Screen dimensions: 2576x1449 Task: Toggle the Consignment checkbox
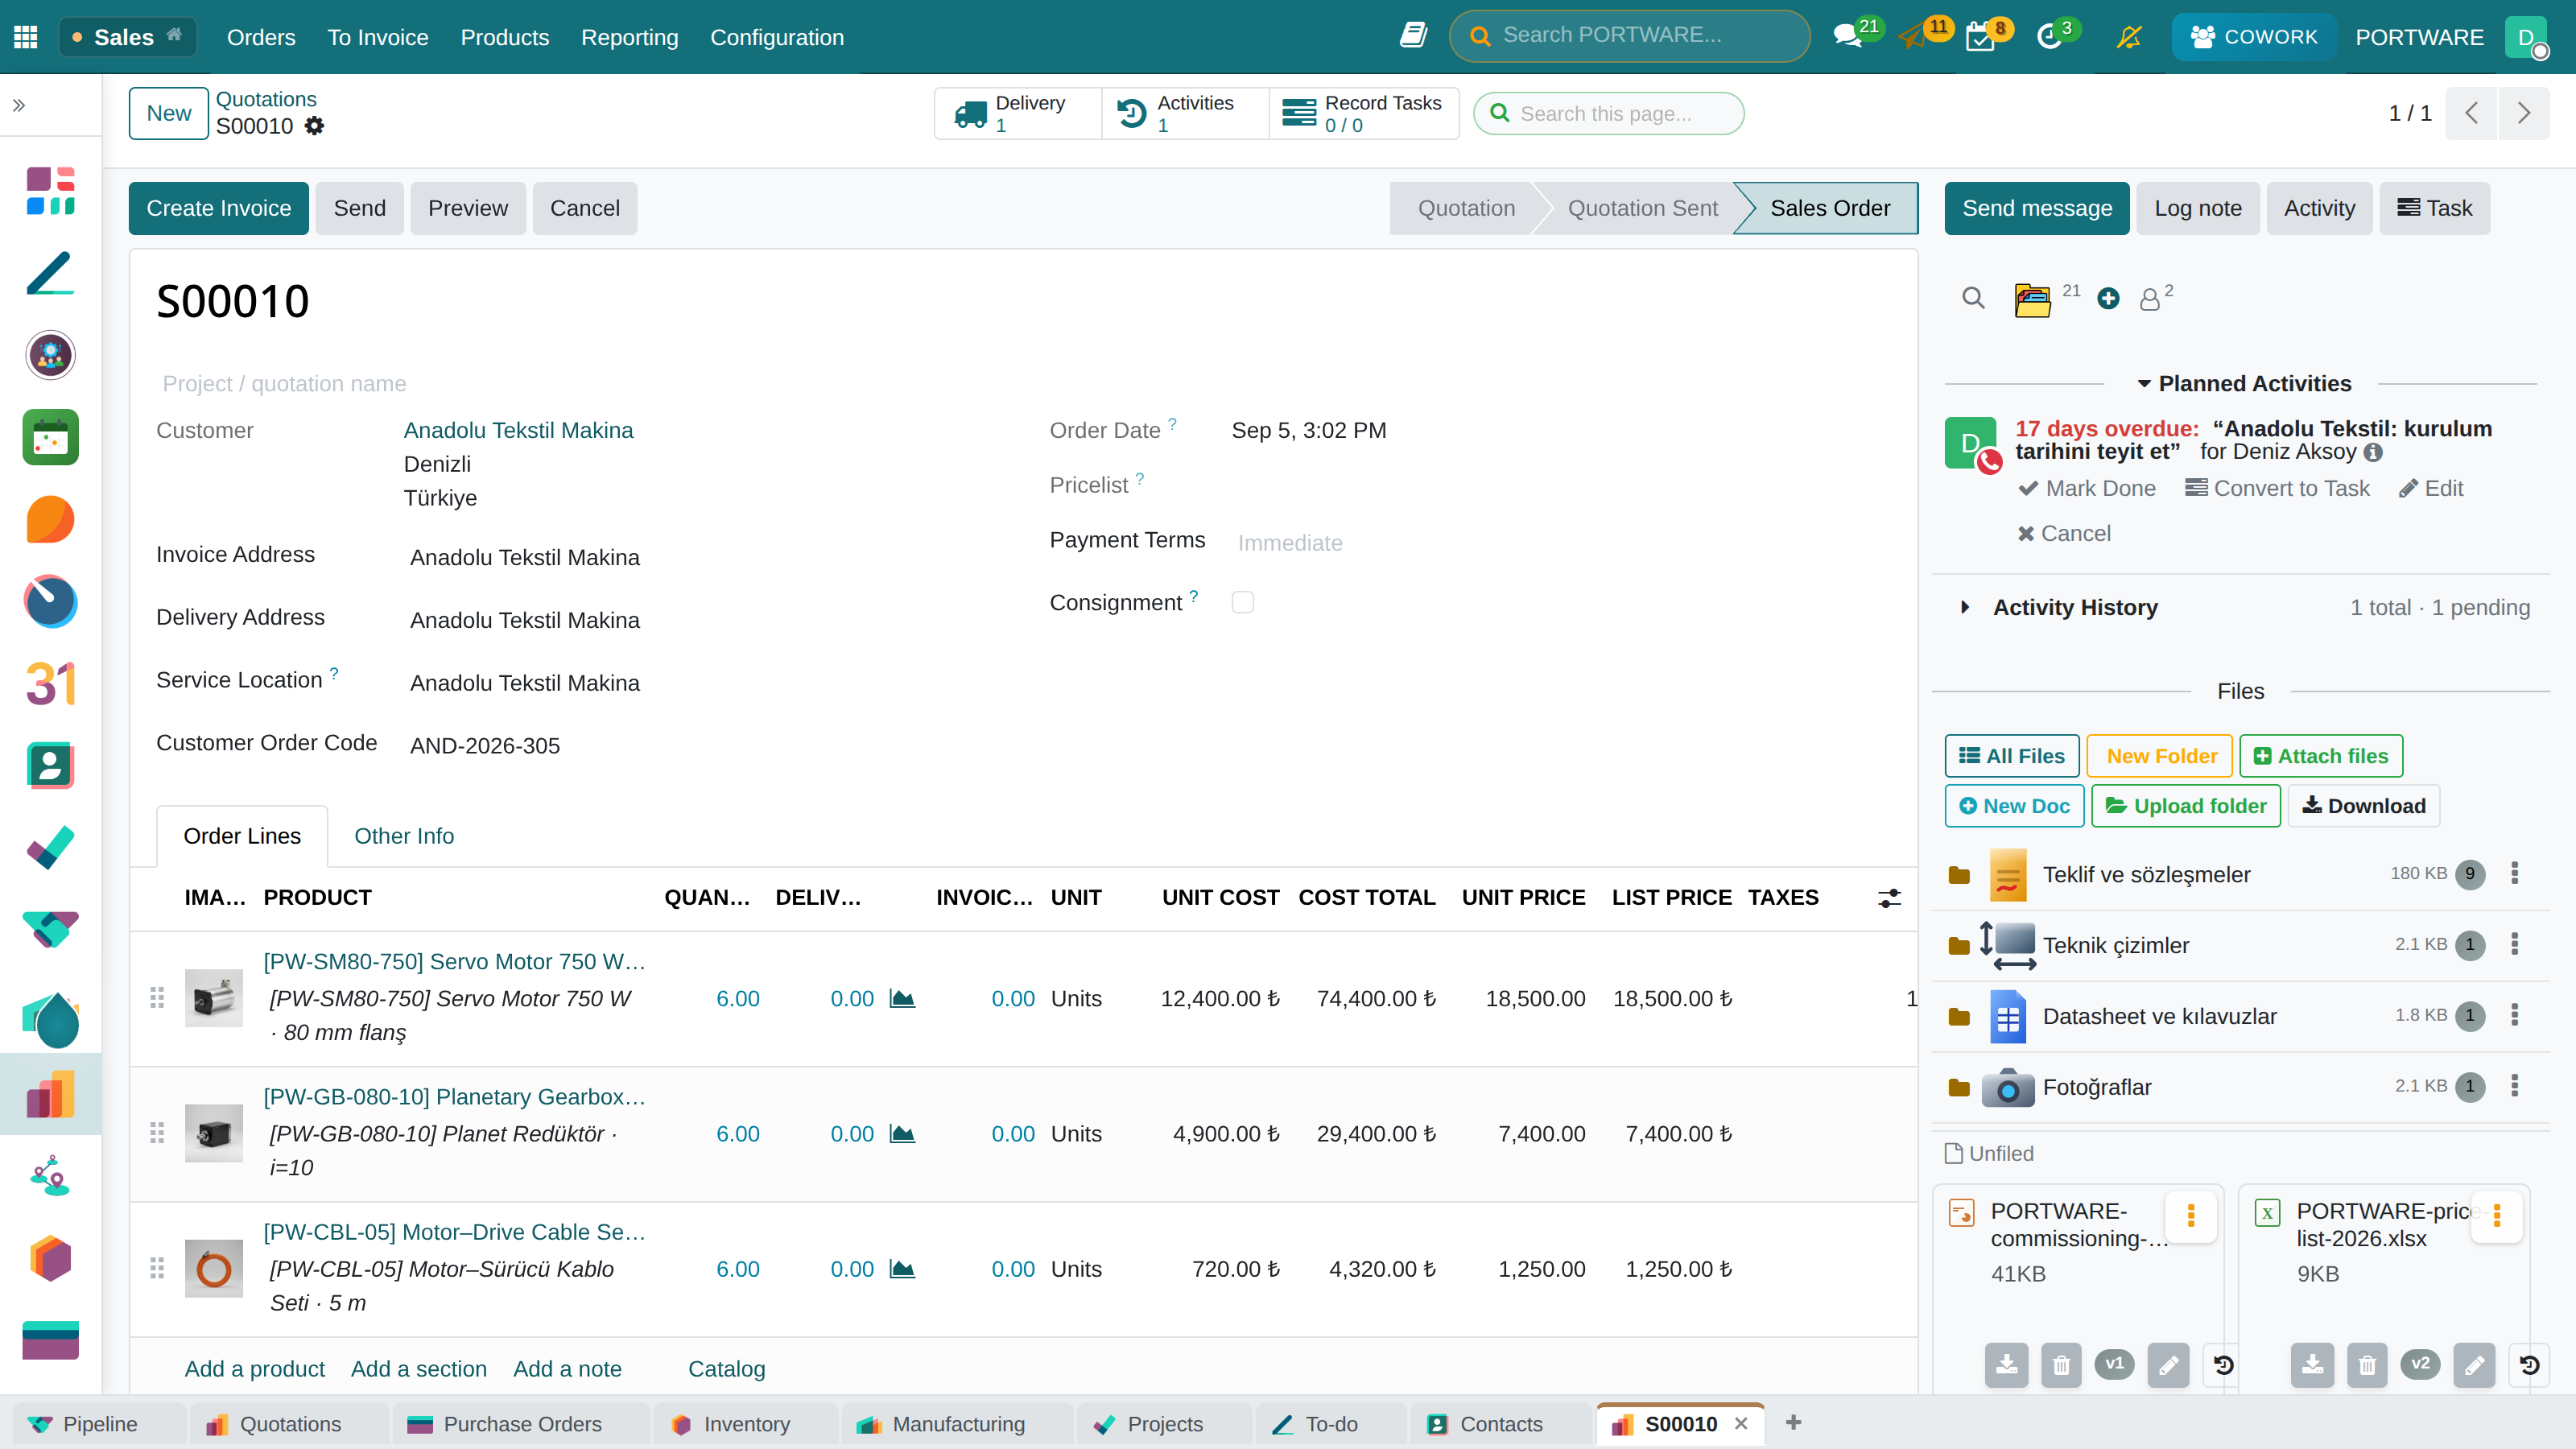[1242, 602]
